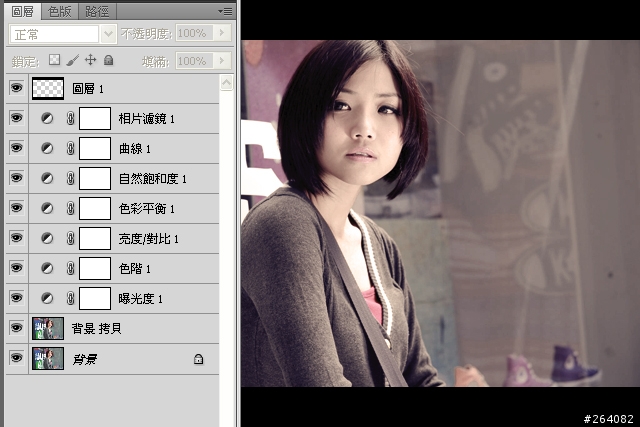Image resolution: width=640 pixels, height=427 pixels.
Task: Hide the 曝光度 1 layer
Action: click(x=16, y=298)
